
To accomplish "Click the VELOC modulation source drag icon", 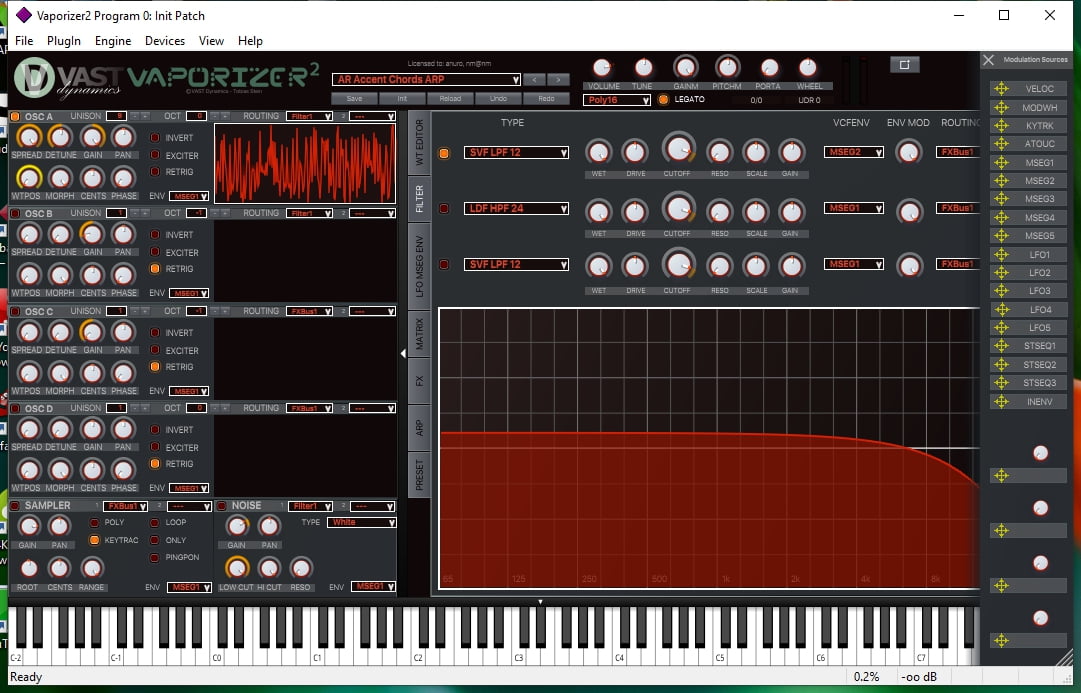I will 1001,88.
